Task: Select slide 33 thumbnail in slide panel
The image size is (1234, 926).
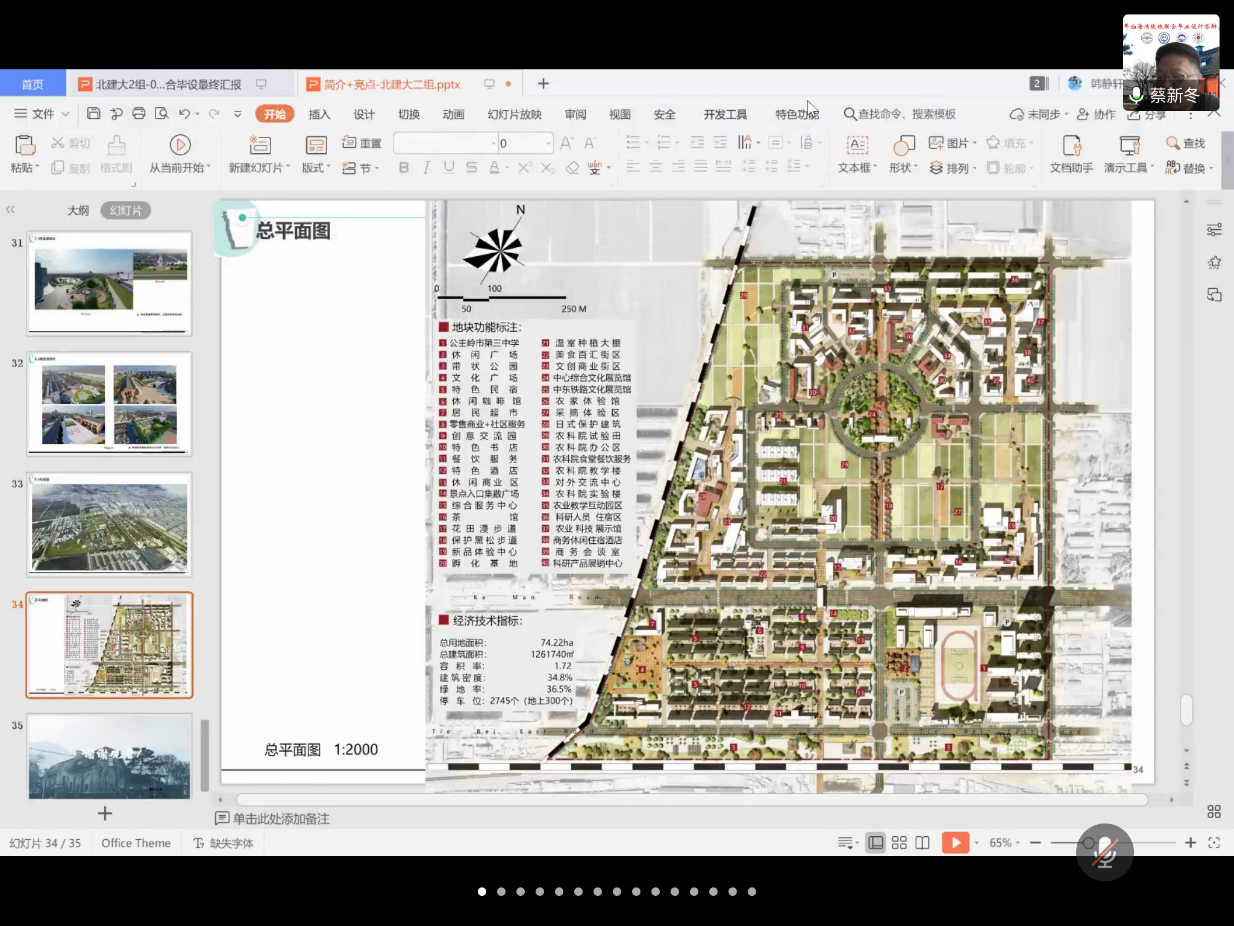Action: click(109, 524)
